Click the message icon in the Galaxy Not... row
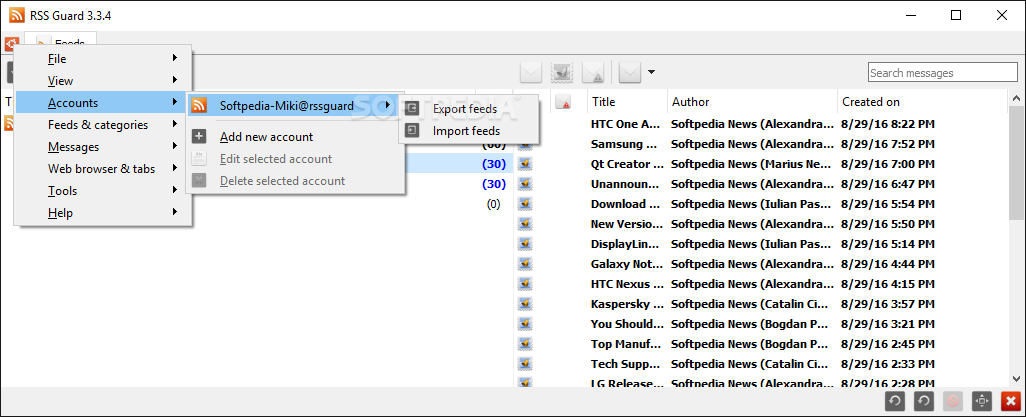The image size is (1026, 417). (524, 264)
